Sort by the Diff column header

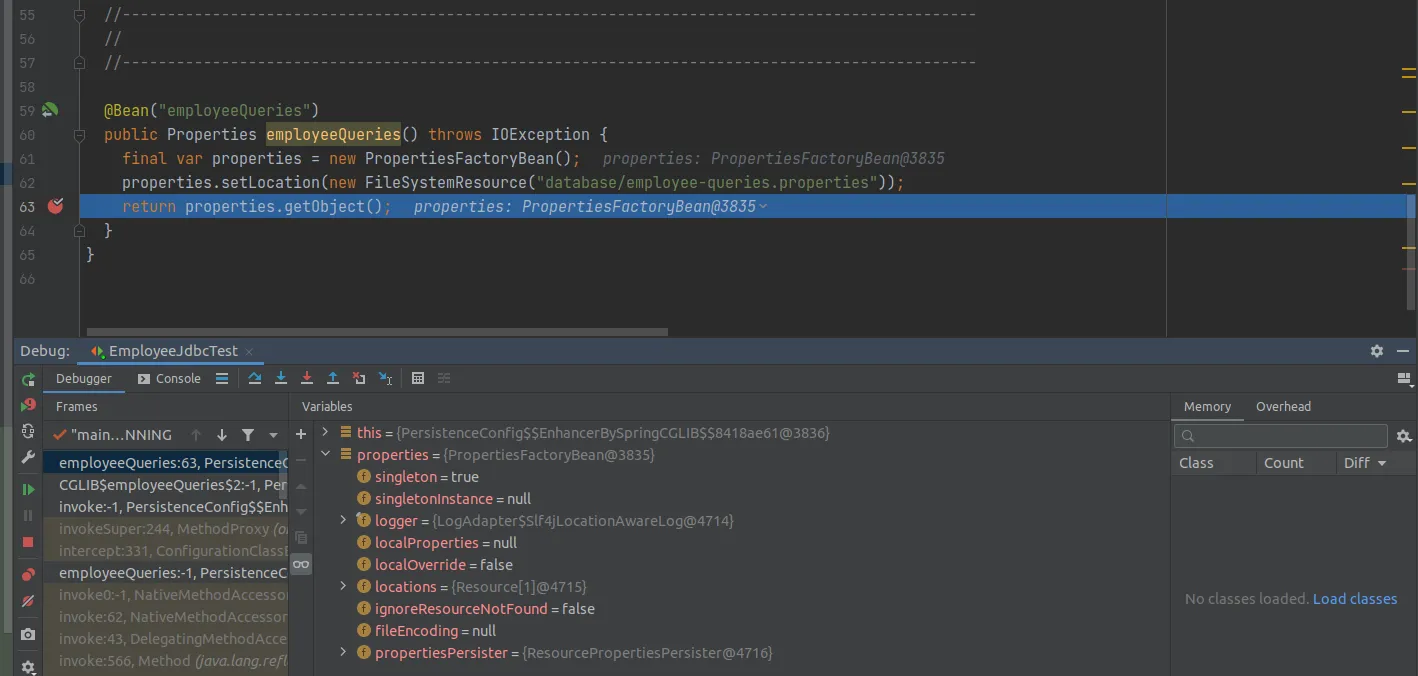pyautogui.click(x=1365, y=463)
